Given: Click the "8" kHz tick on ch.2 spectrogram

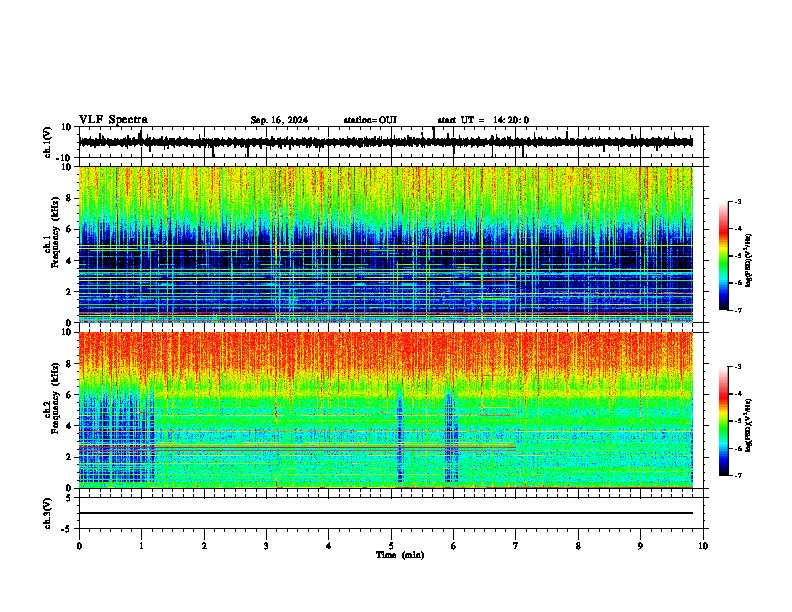Looking at the screenshot, I should 69,364.
